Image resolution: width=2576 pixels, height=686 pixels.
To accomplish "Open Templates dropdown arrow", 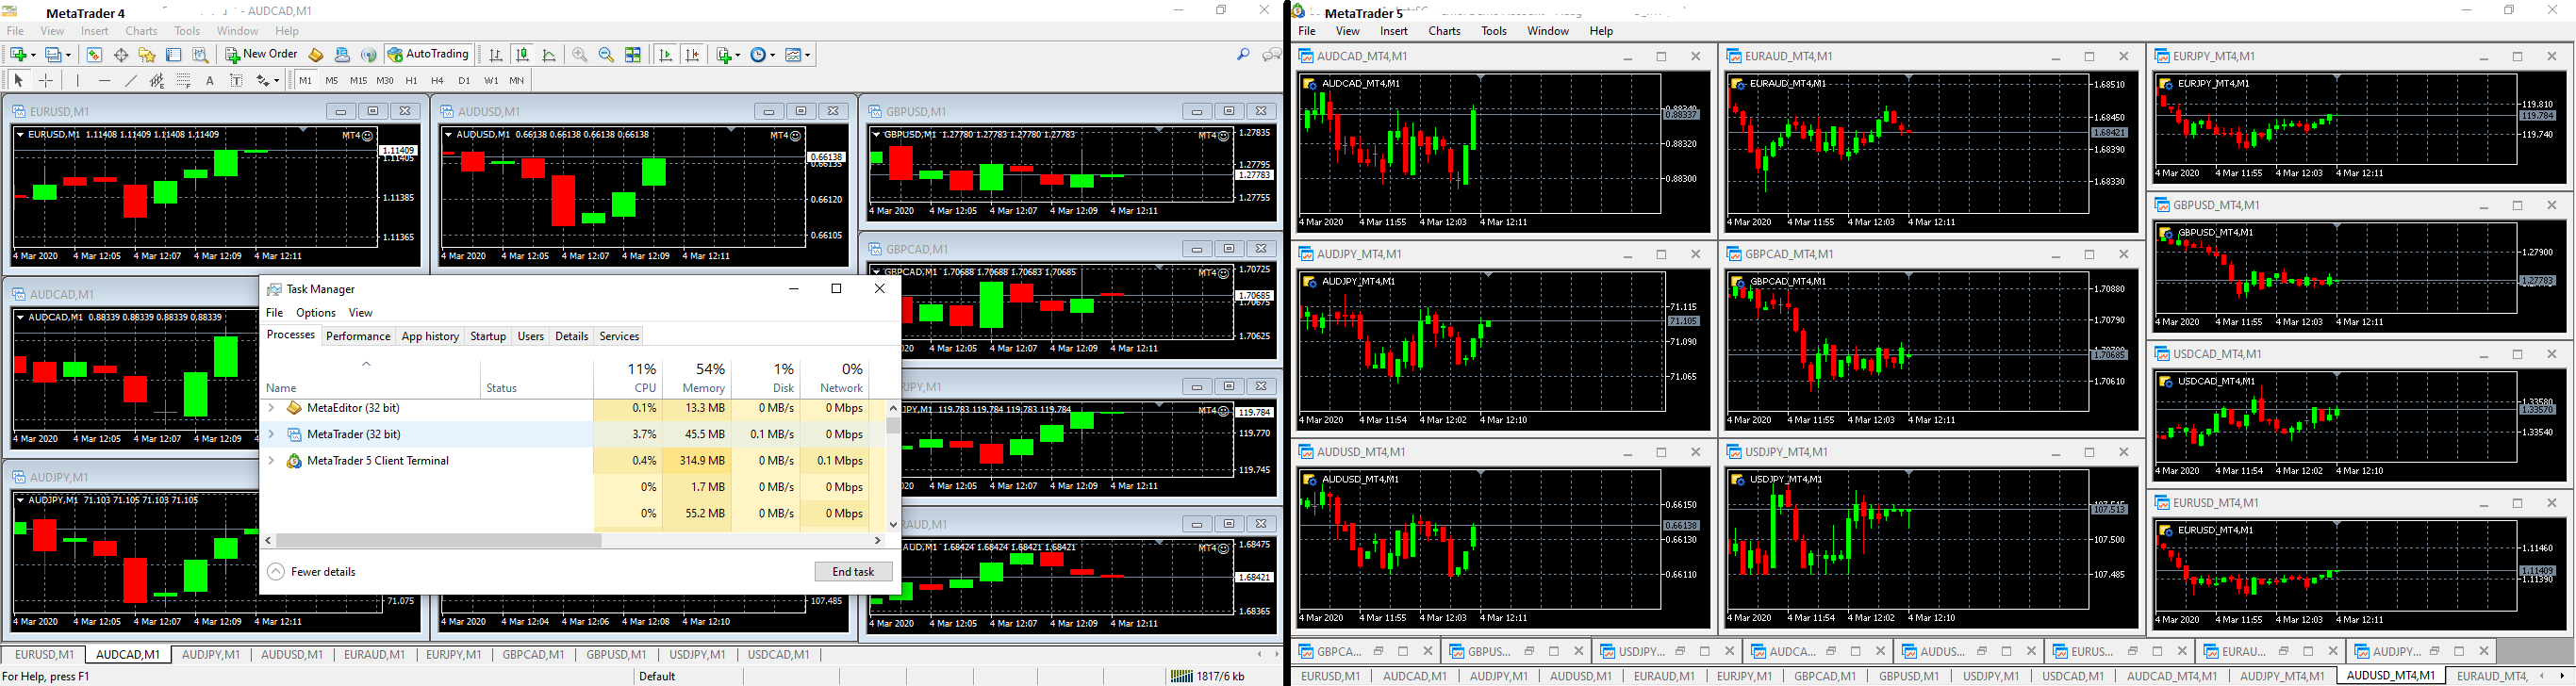I will tap(807, 55).
